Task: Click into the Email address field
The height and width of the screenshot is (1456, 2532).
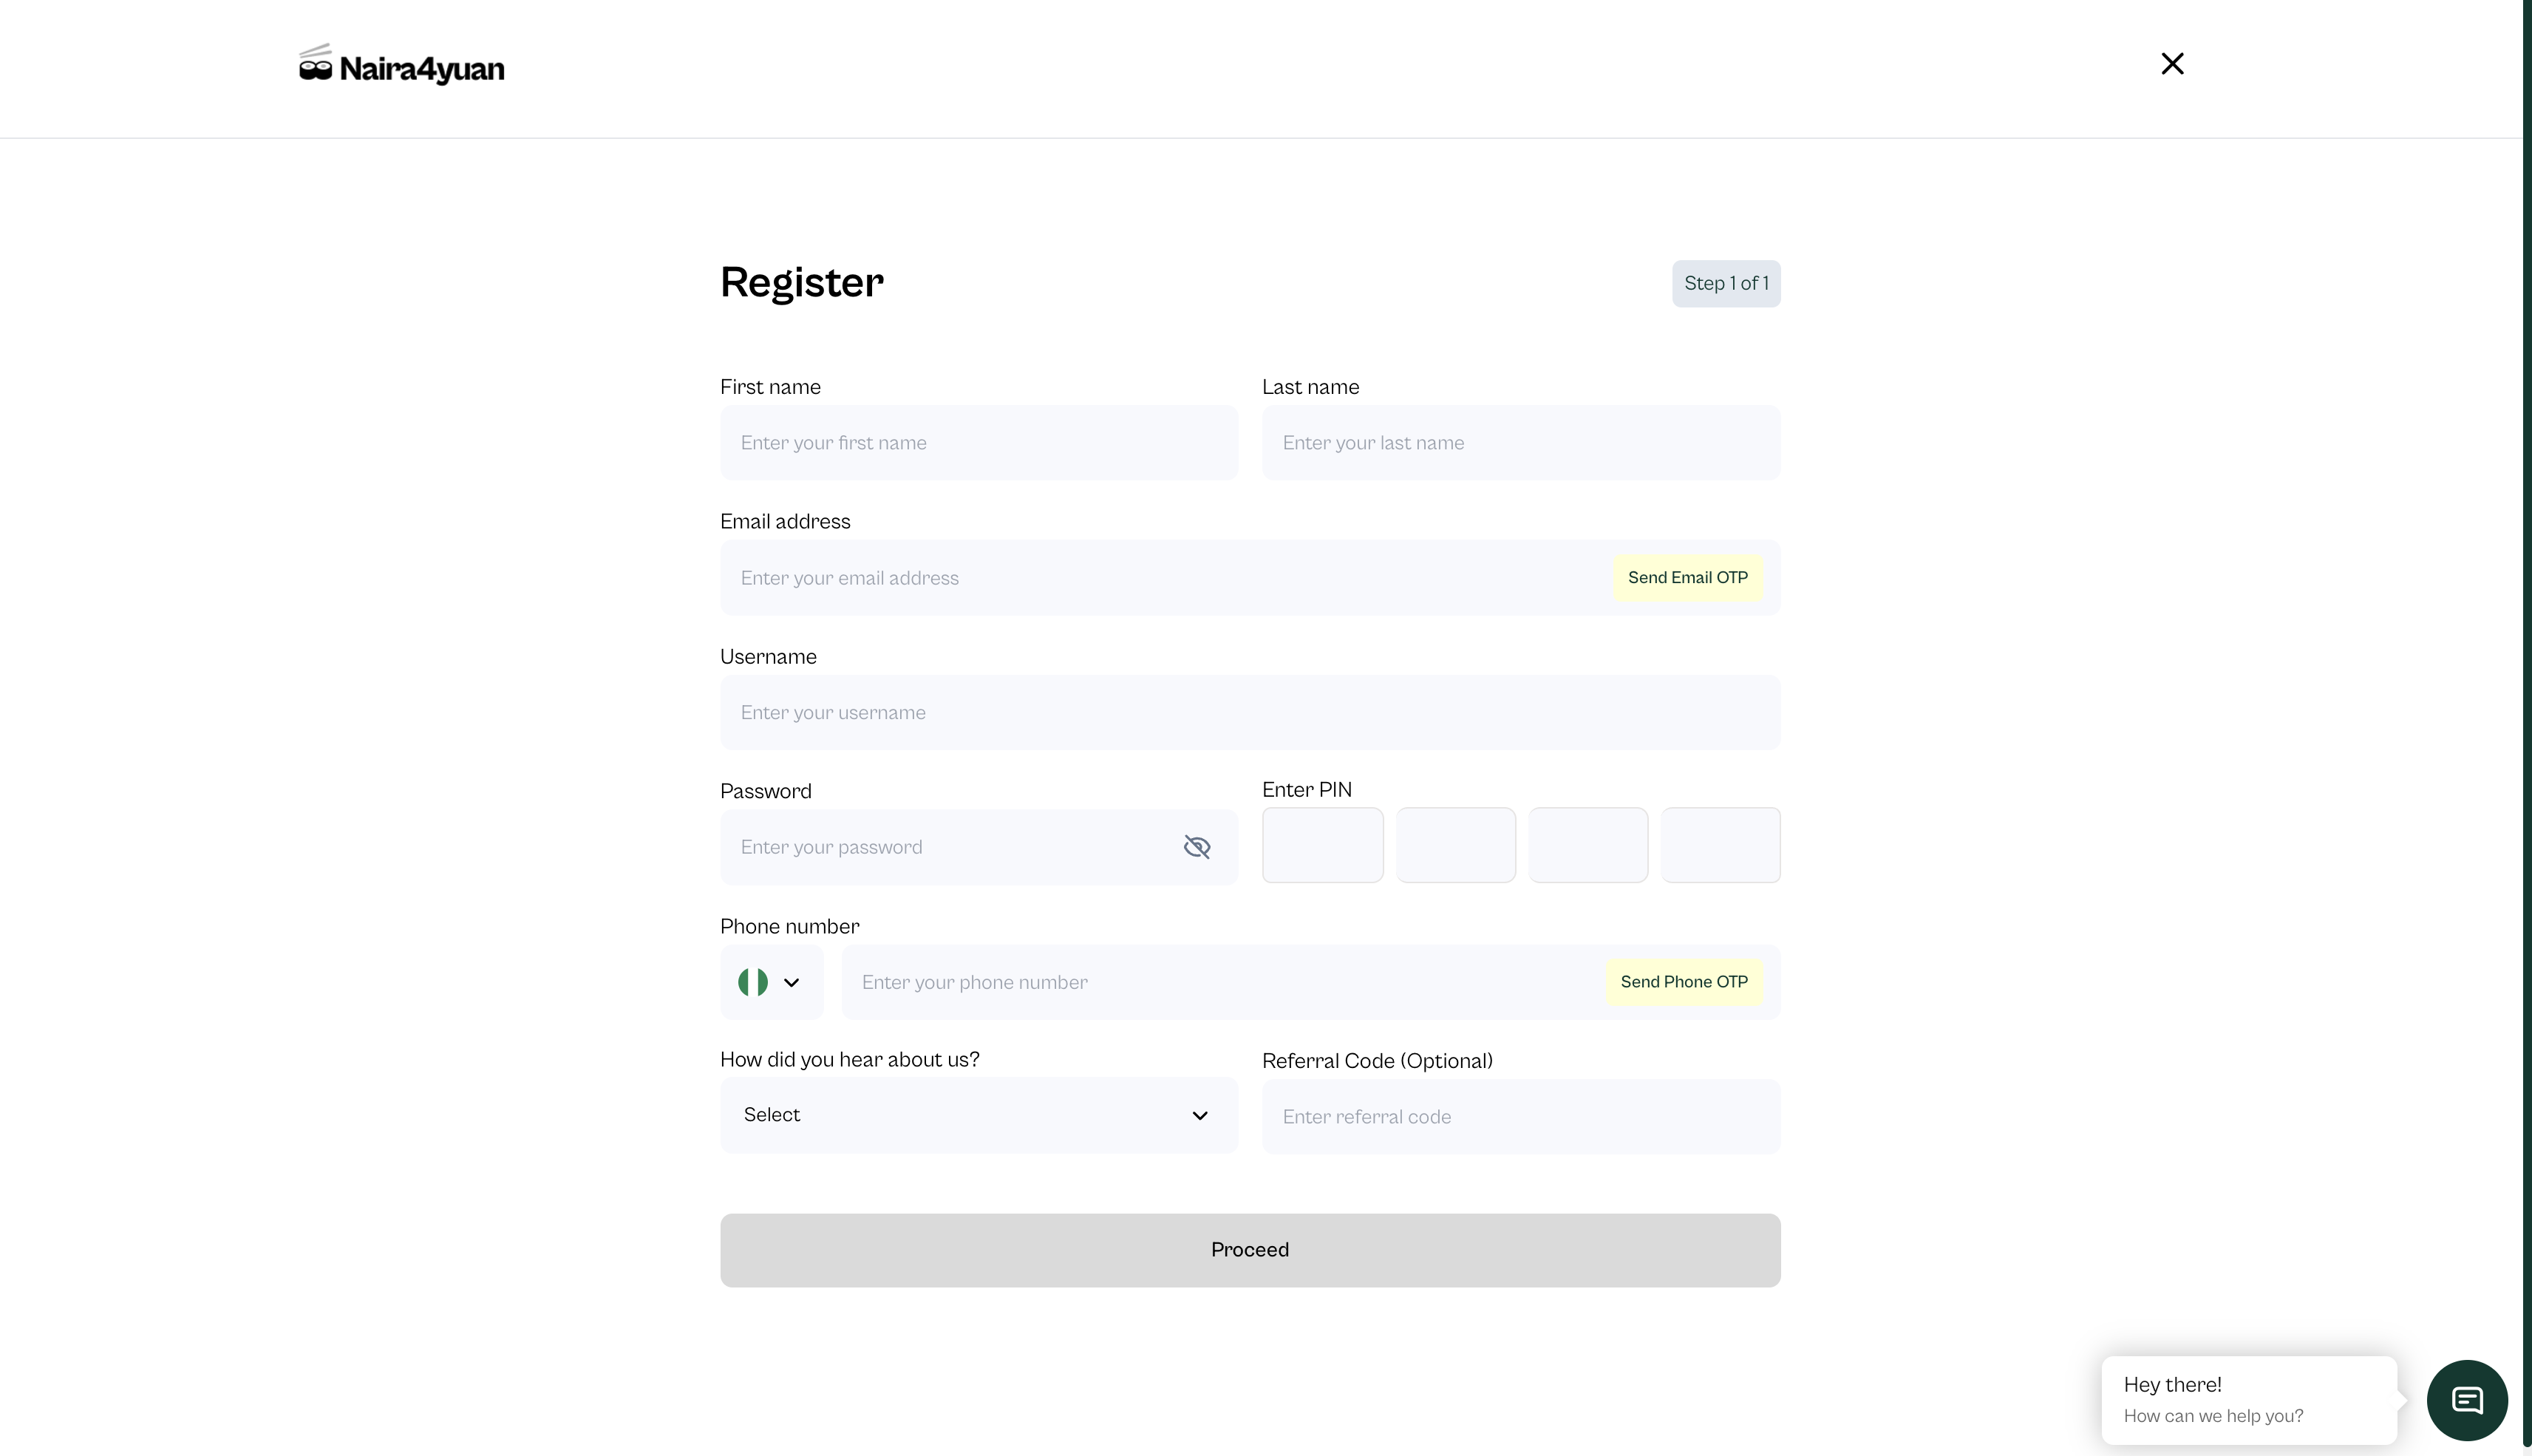Action: pyautogui.click(x=1160, y=578)
